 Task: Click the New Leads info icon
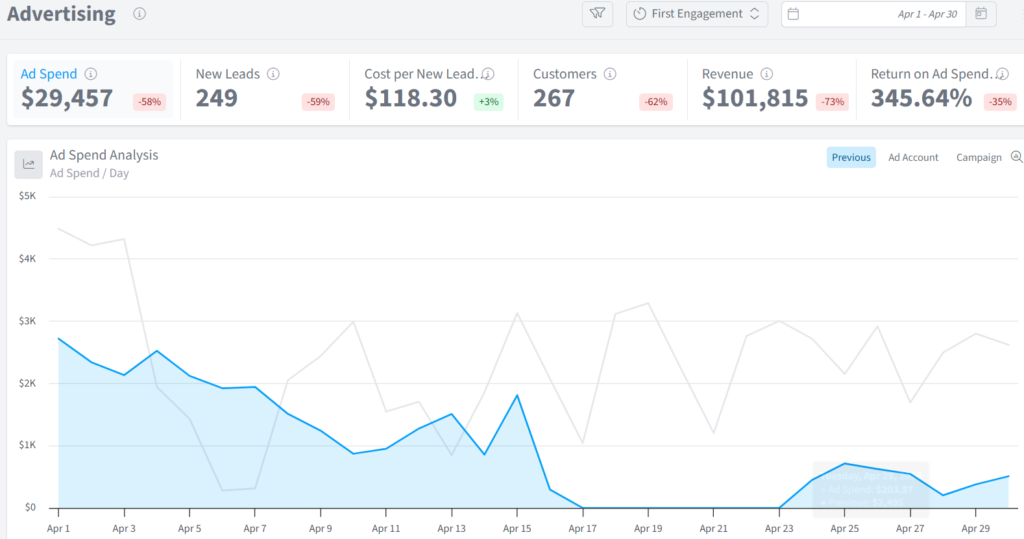(273, 74)
